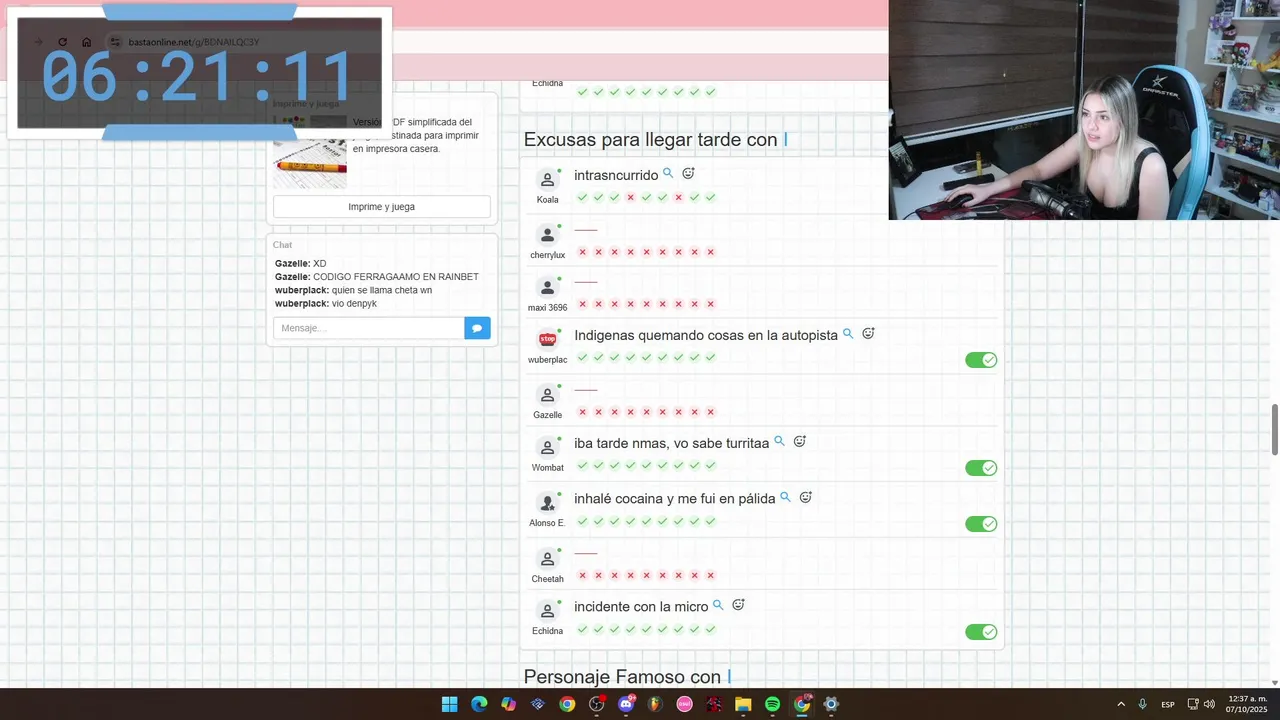
Task: Click 'Personaje Famoso con' heading
Action: click(x=627, y=677)
